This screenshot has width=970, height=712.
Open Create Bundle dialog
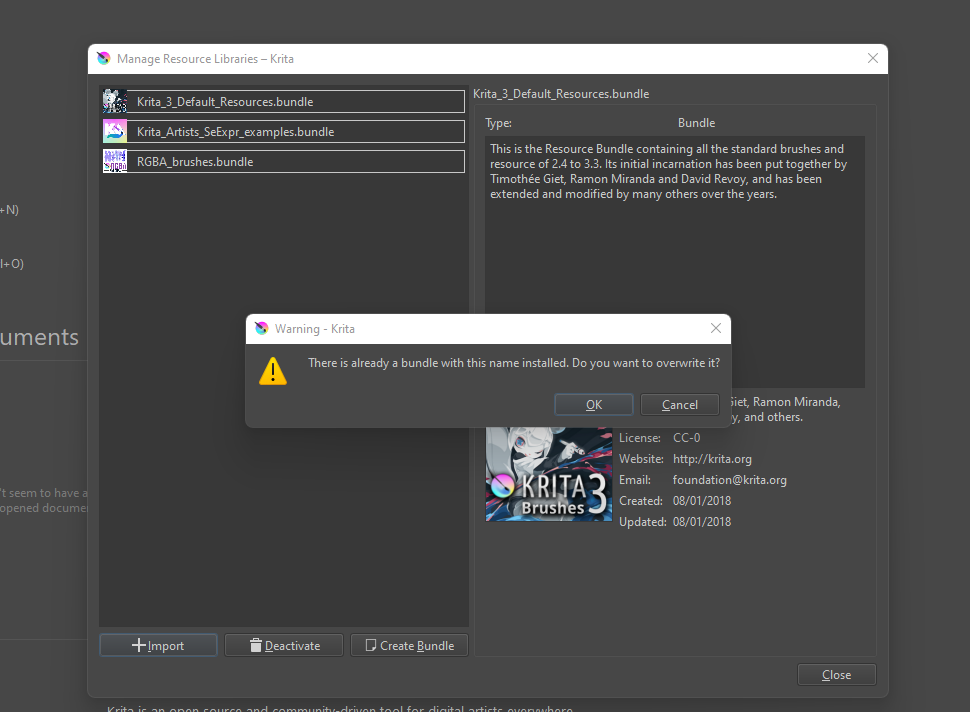point(410,645)
